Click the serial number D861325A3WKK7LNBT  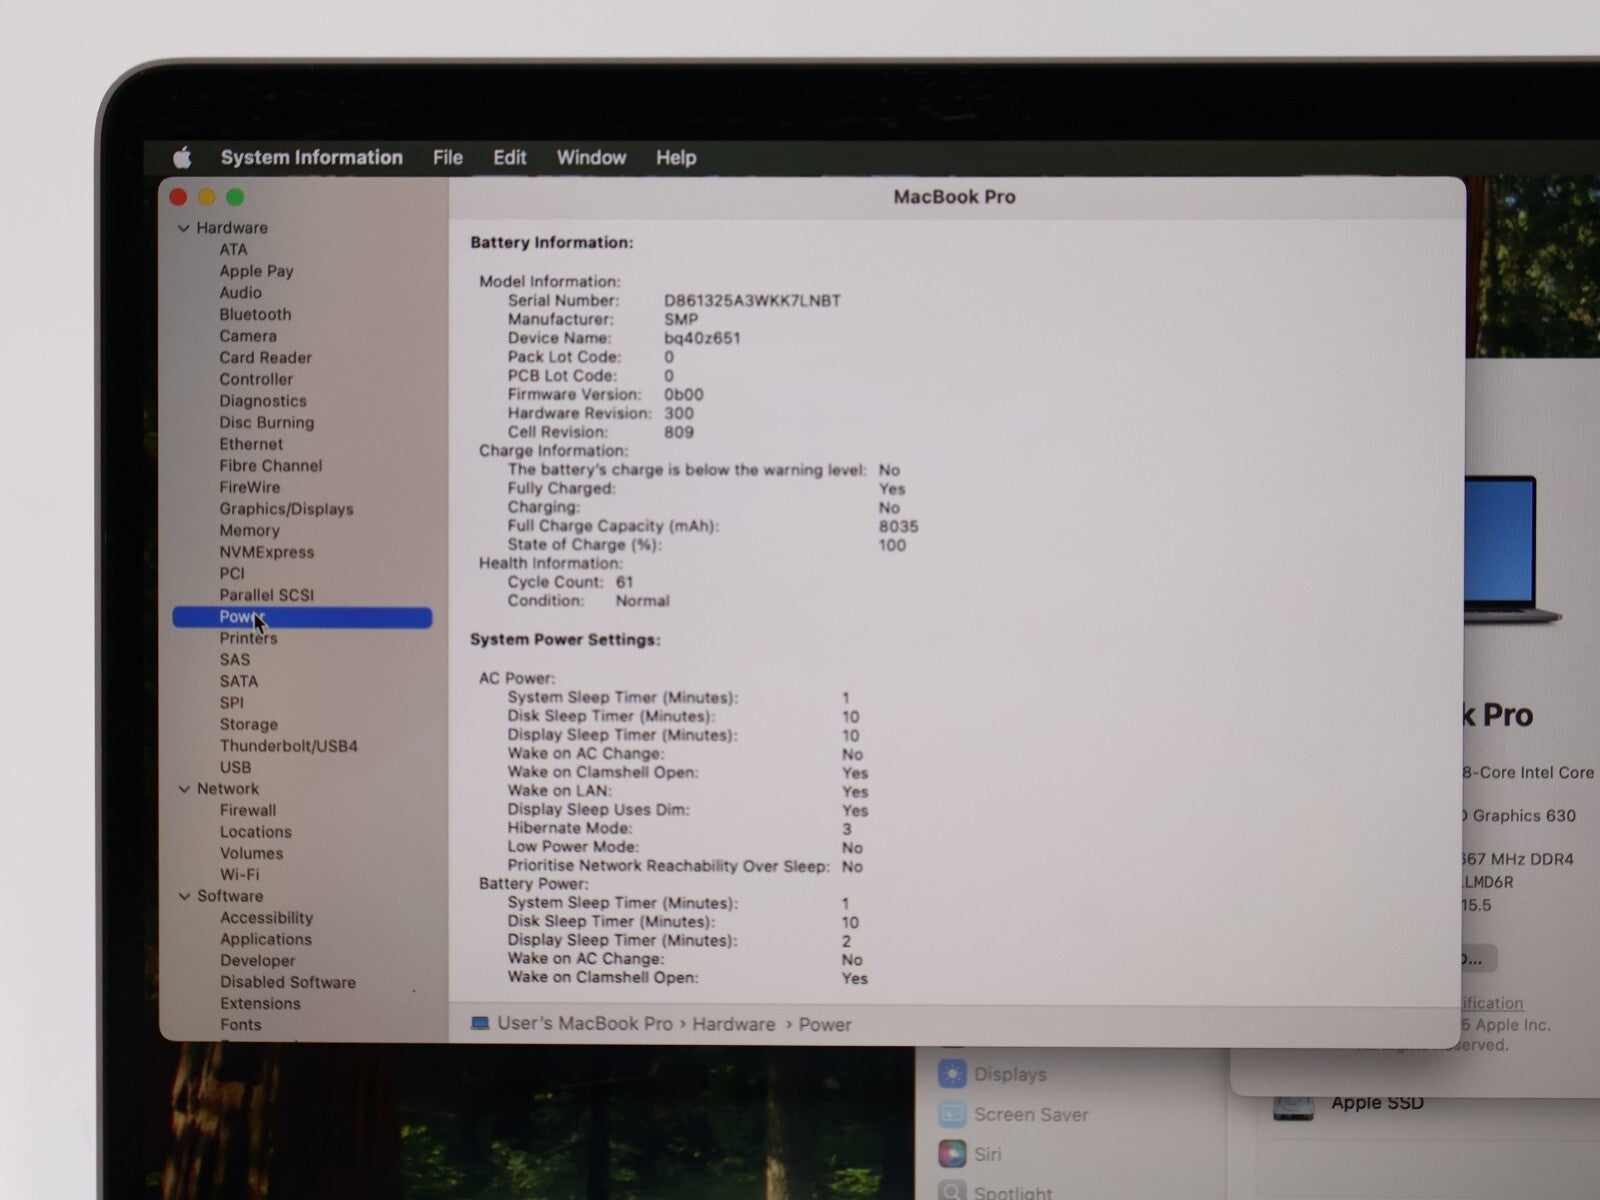point(752,300)
